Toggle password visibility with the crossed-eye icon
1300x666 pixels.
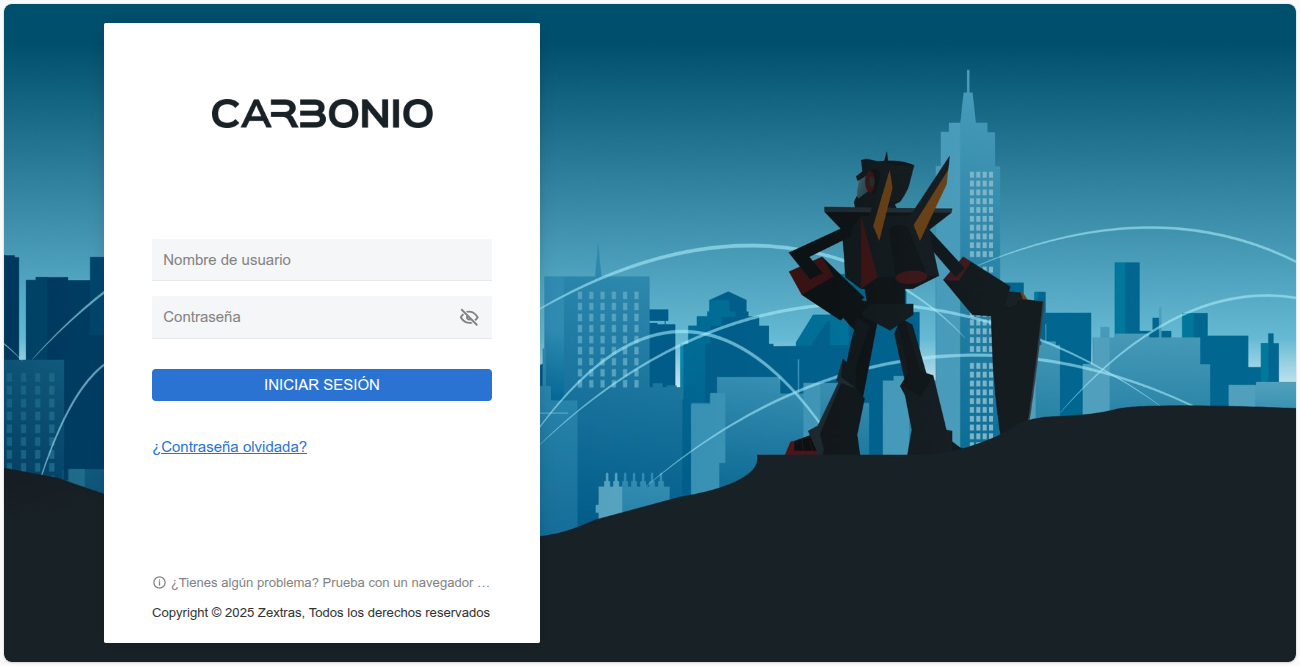[x=469, y=317]
